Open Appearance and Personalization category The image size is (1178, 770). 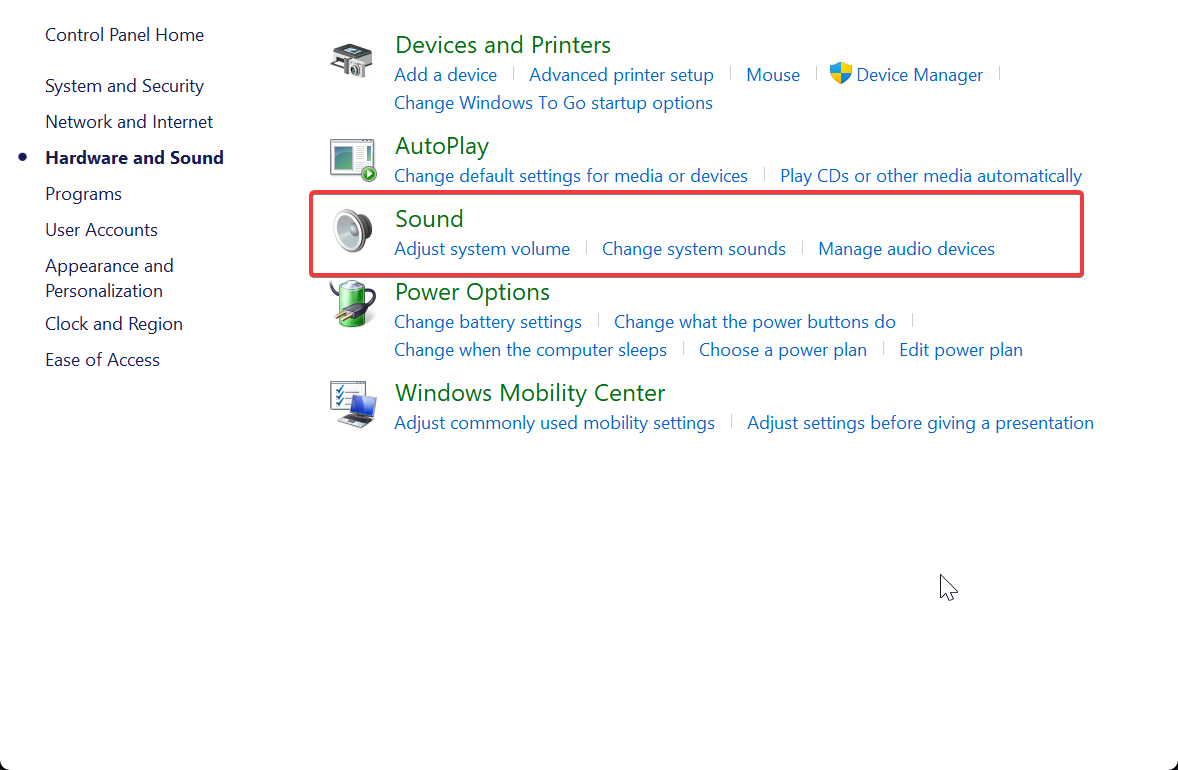(110, 278)
